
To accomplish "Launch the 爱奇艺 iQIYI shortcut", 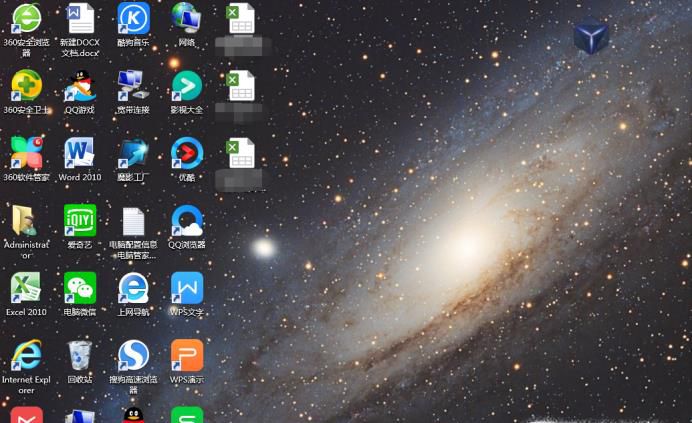I will [80, 220].
